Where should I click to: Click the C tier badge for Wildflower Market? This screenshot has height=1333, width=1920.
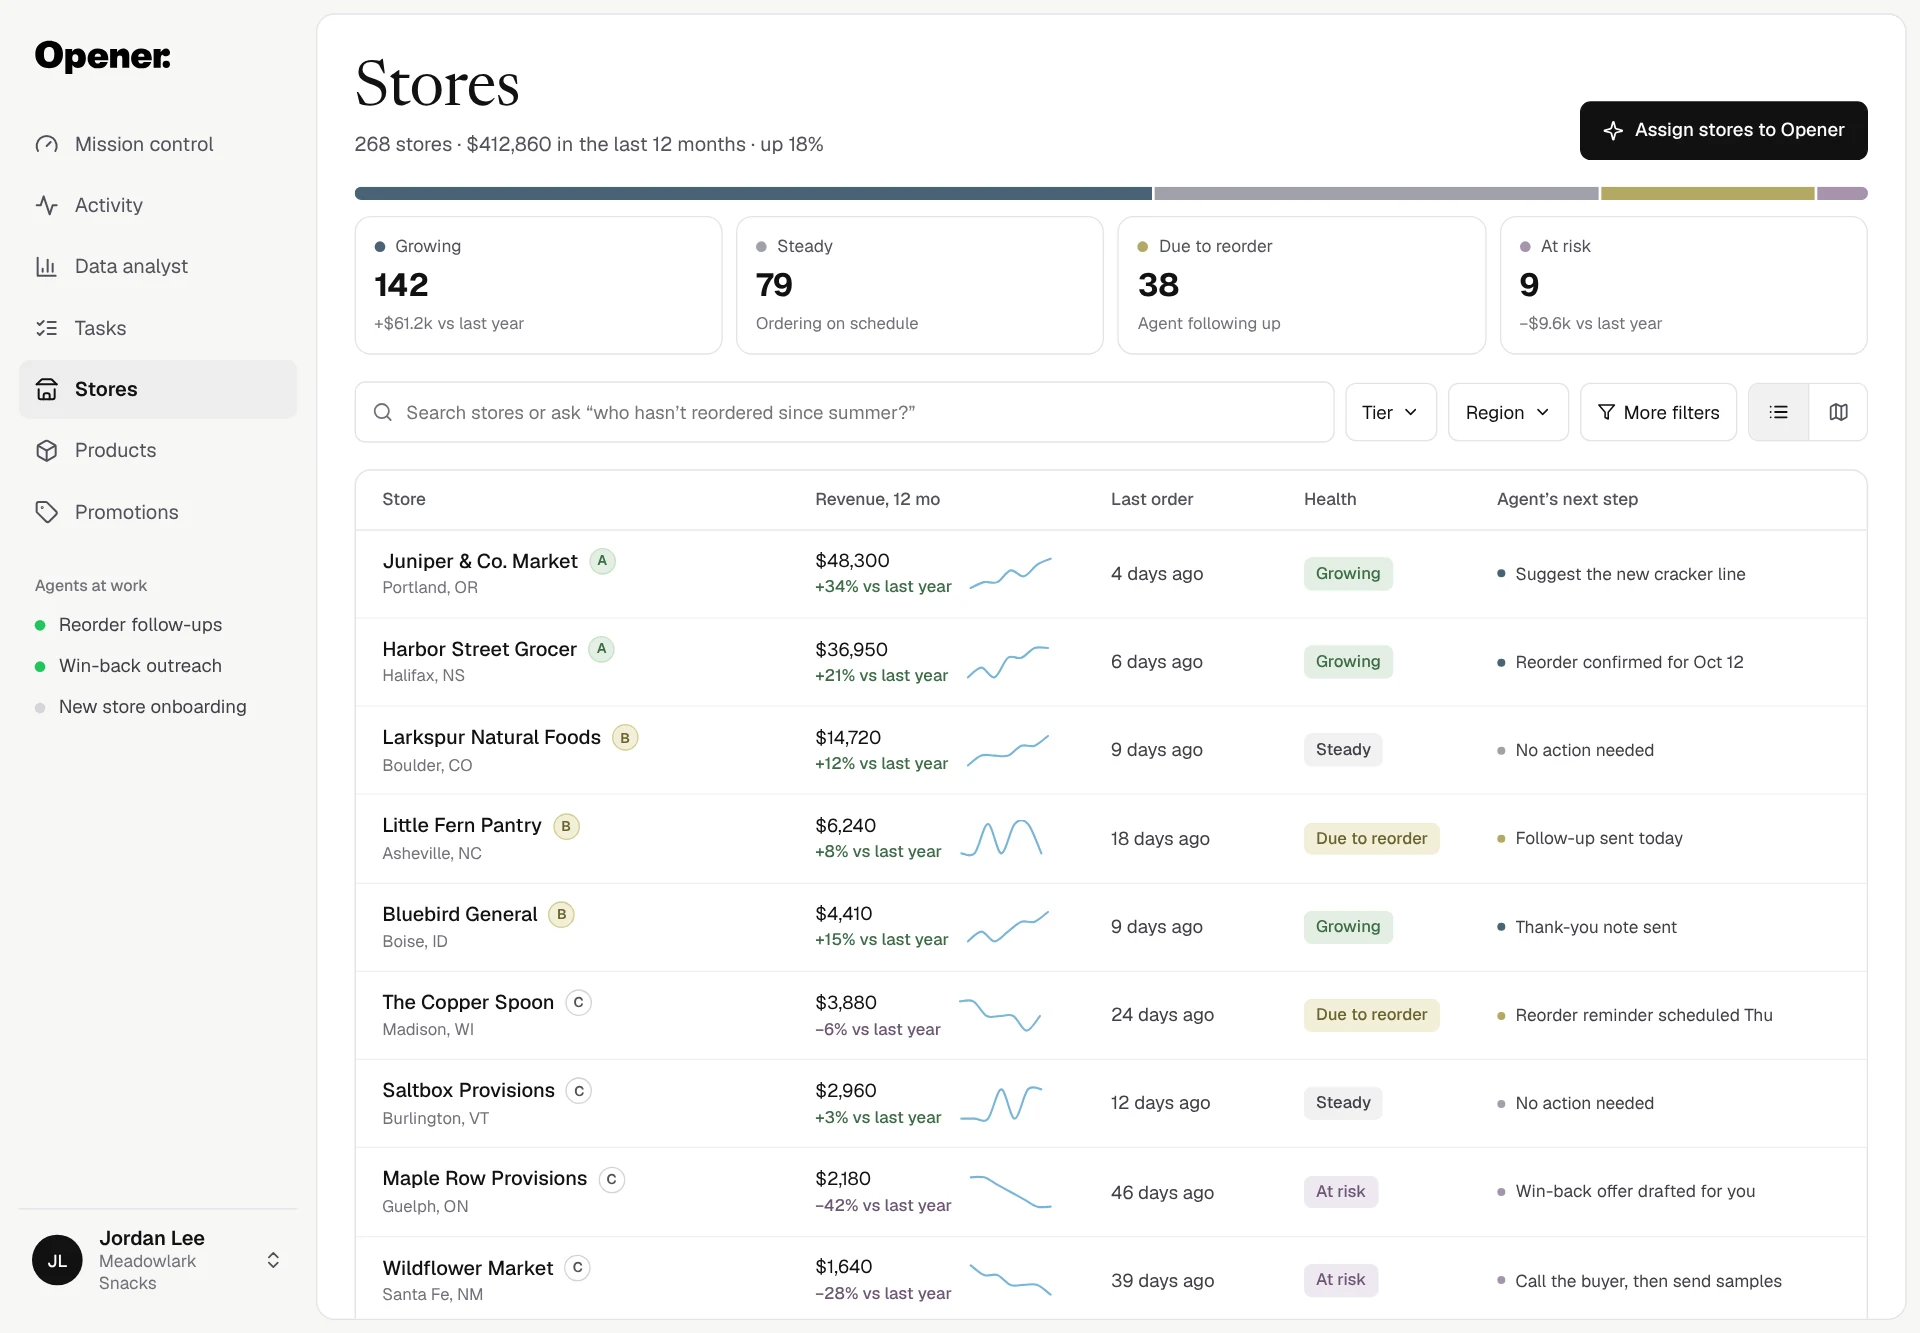[577, 1268]
